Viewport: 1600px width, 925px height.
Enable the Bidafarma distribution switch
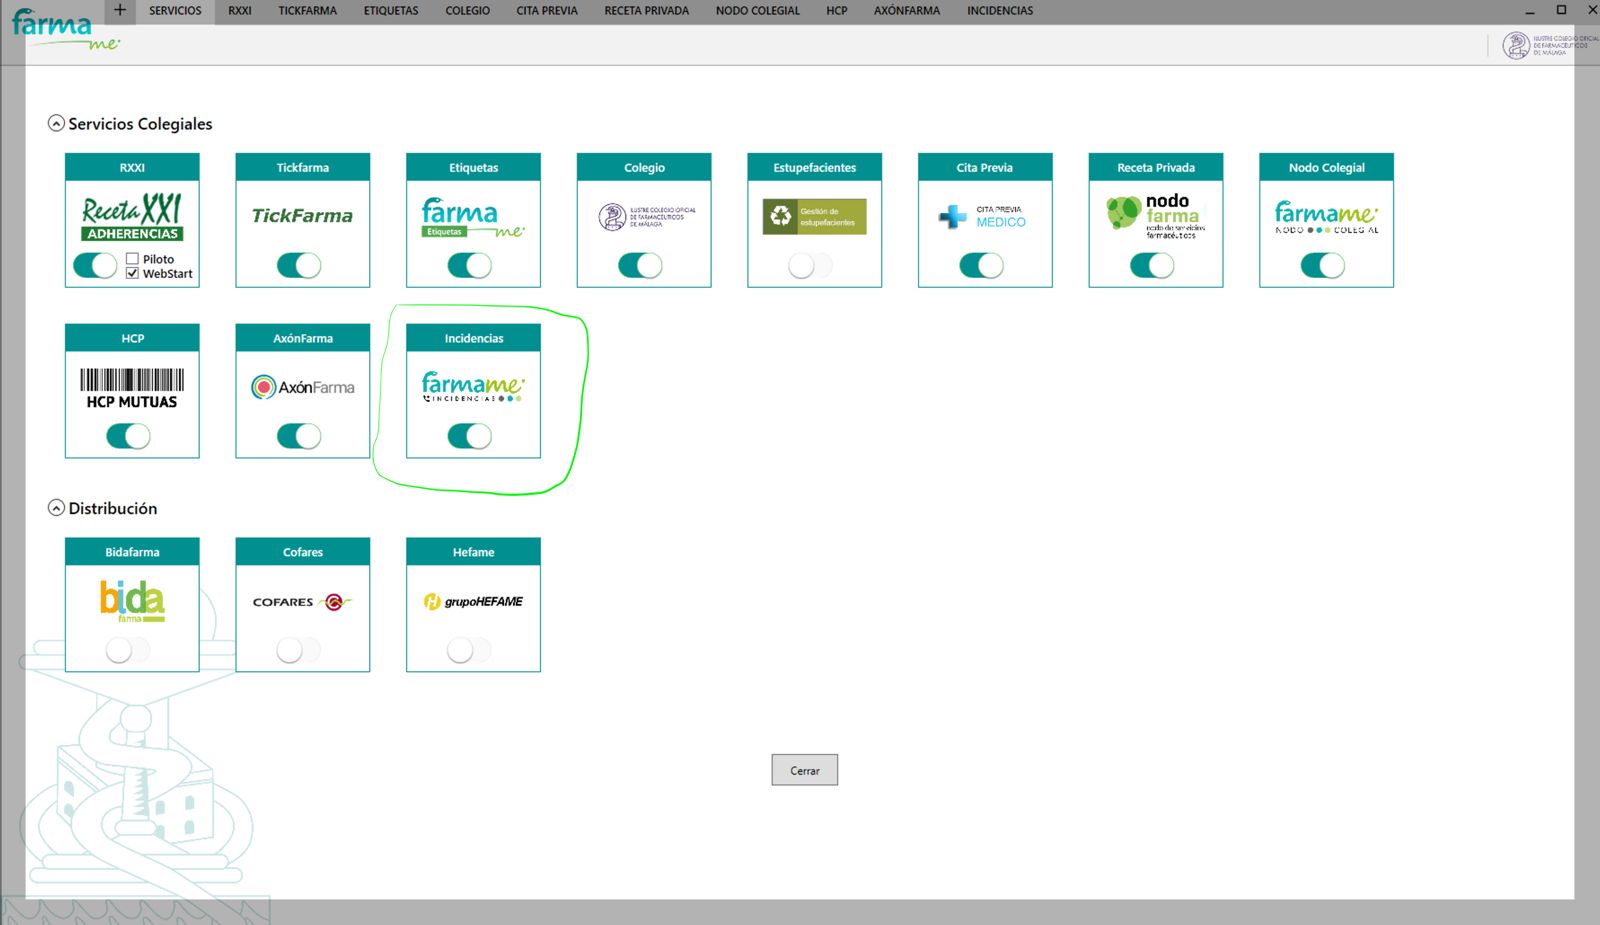128,650
